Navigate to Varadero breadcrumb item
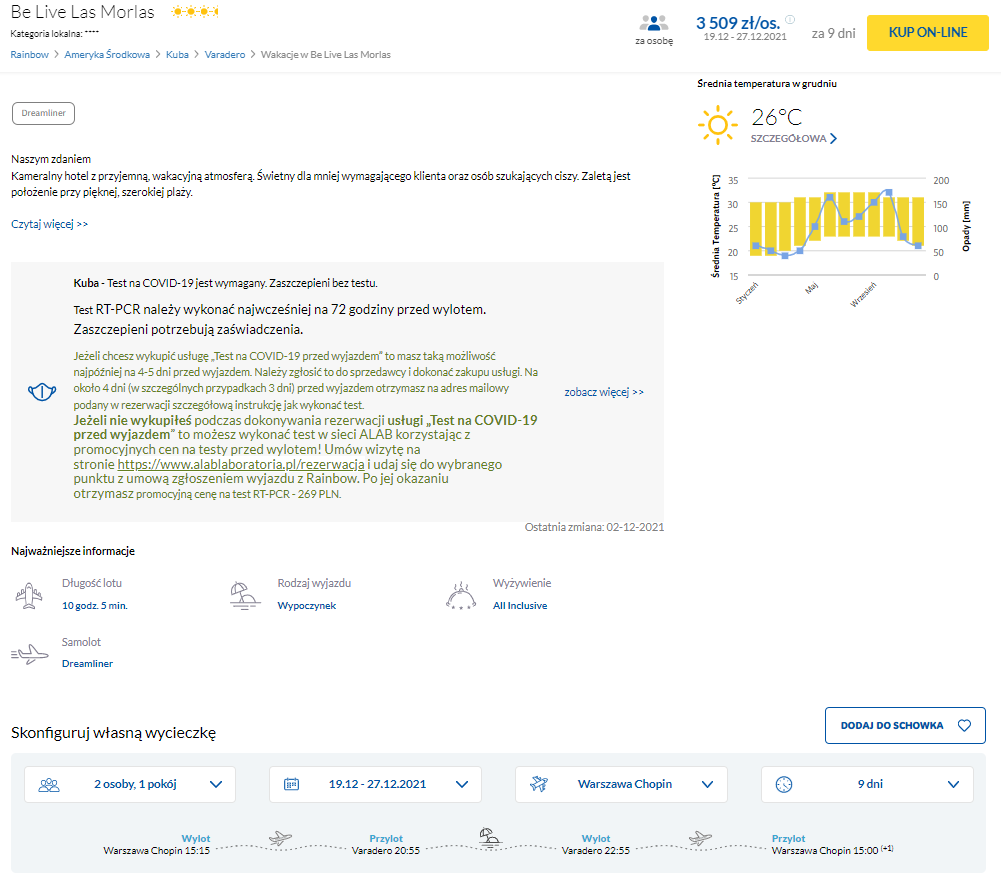The height and width of the screenshot is (883, 1001). click(x=224, y=54)
